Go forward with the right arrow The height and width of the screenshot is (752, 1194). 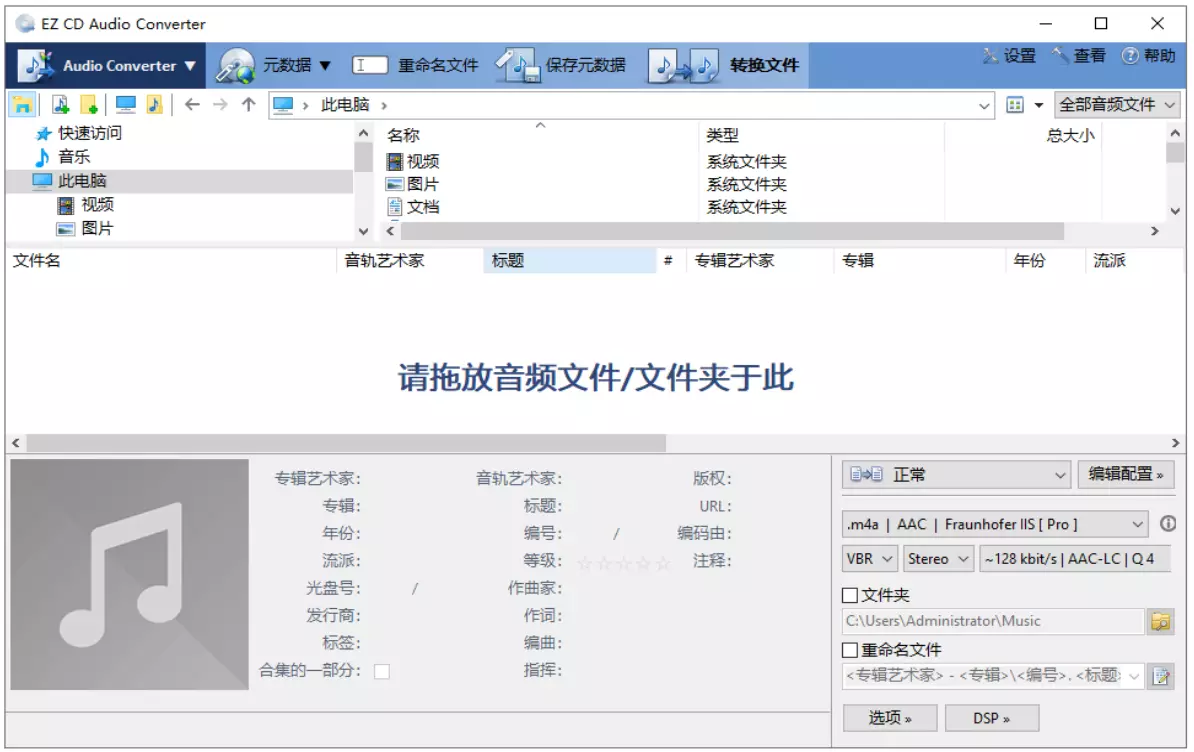point(220,104)
